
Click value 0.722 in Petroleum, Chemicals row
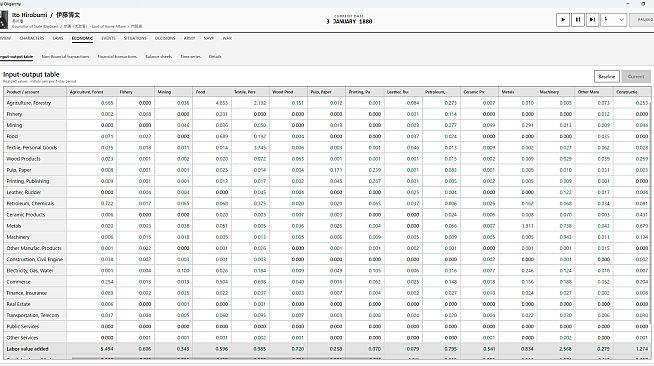[107, 203]
